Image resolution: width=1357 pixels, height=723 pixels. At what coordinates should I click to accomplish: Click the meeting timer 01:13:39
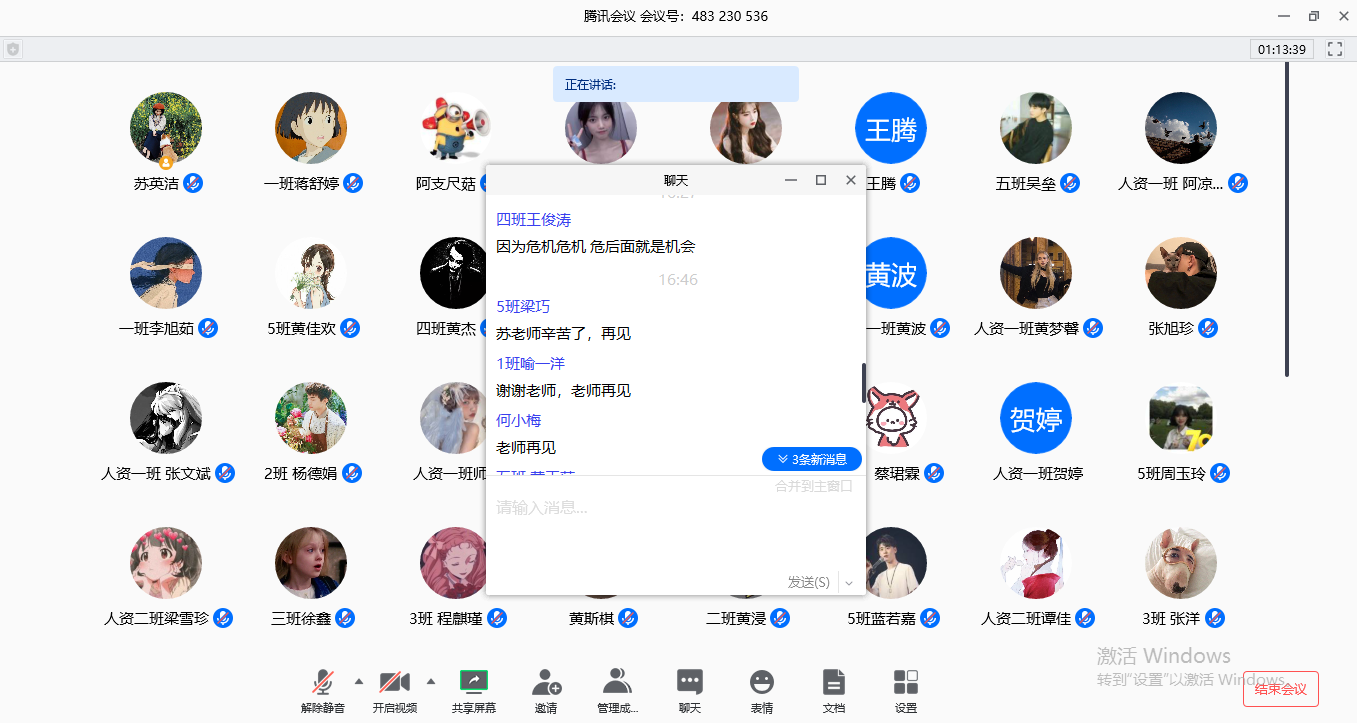tap(1282, 49)
